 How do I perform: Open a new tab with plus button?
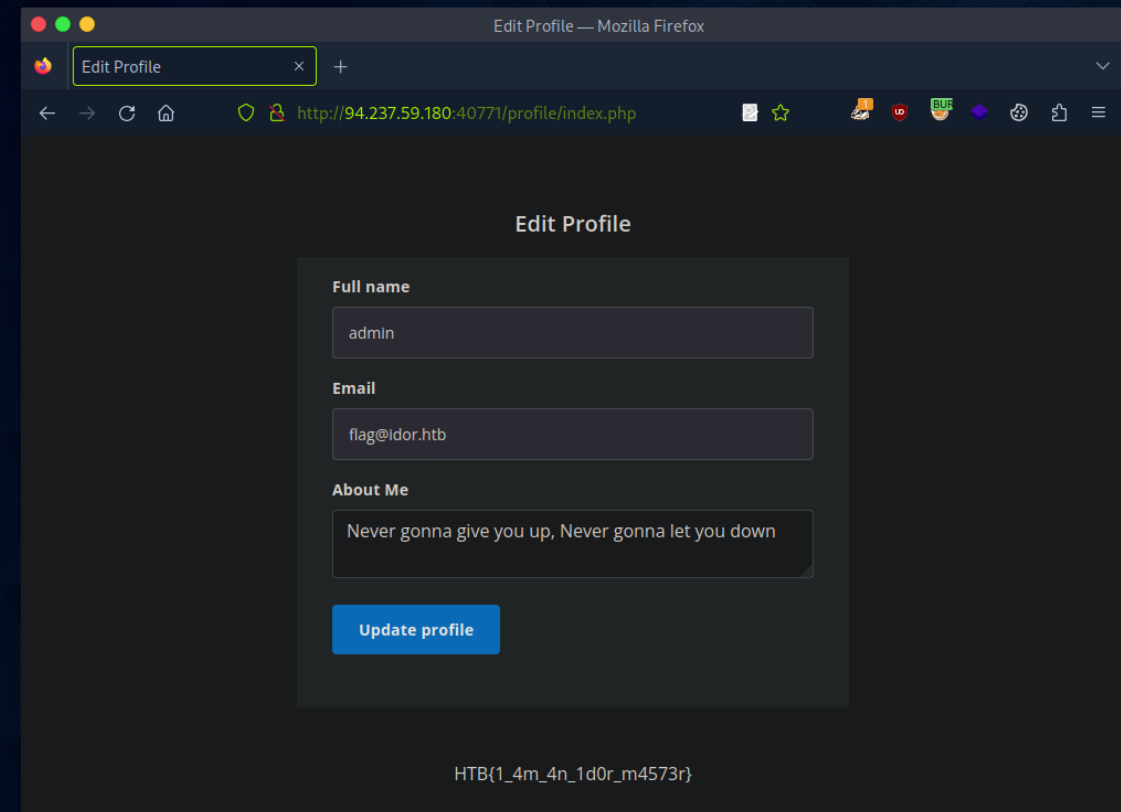340,66
